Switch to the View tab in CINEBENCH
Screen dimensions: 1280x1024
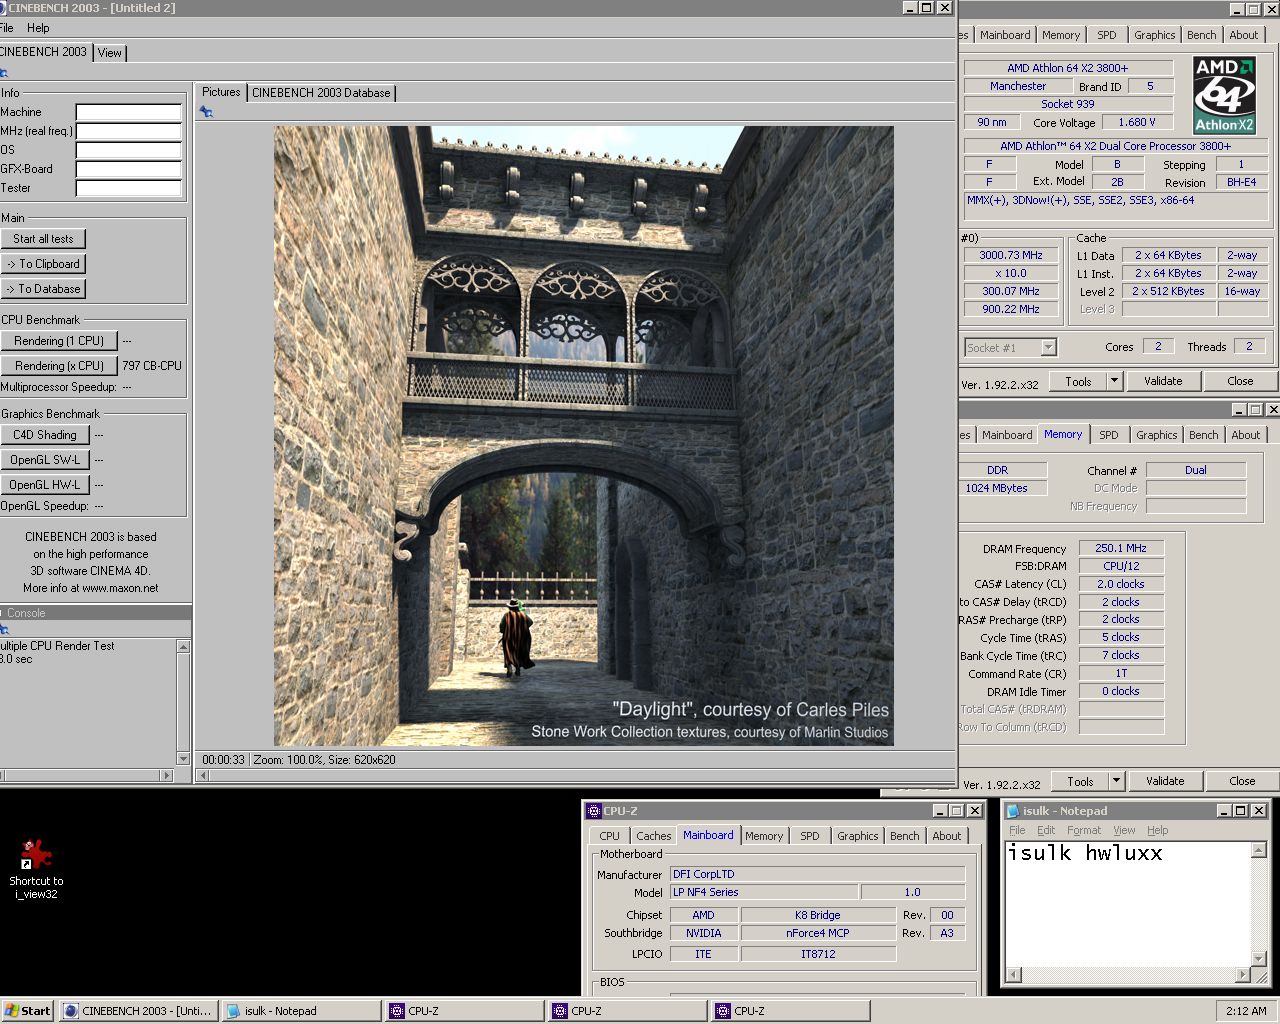click(x=110, y=53)
